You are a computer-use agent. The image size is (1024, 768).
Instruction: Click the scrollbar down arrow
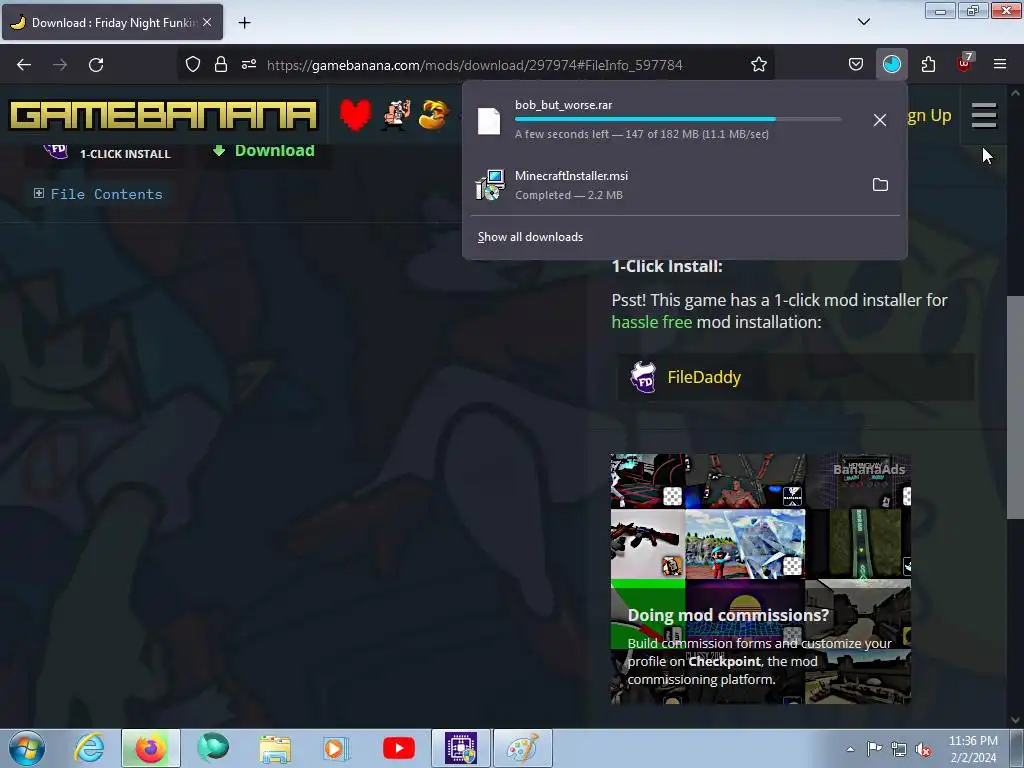tap(1015, 720)
